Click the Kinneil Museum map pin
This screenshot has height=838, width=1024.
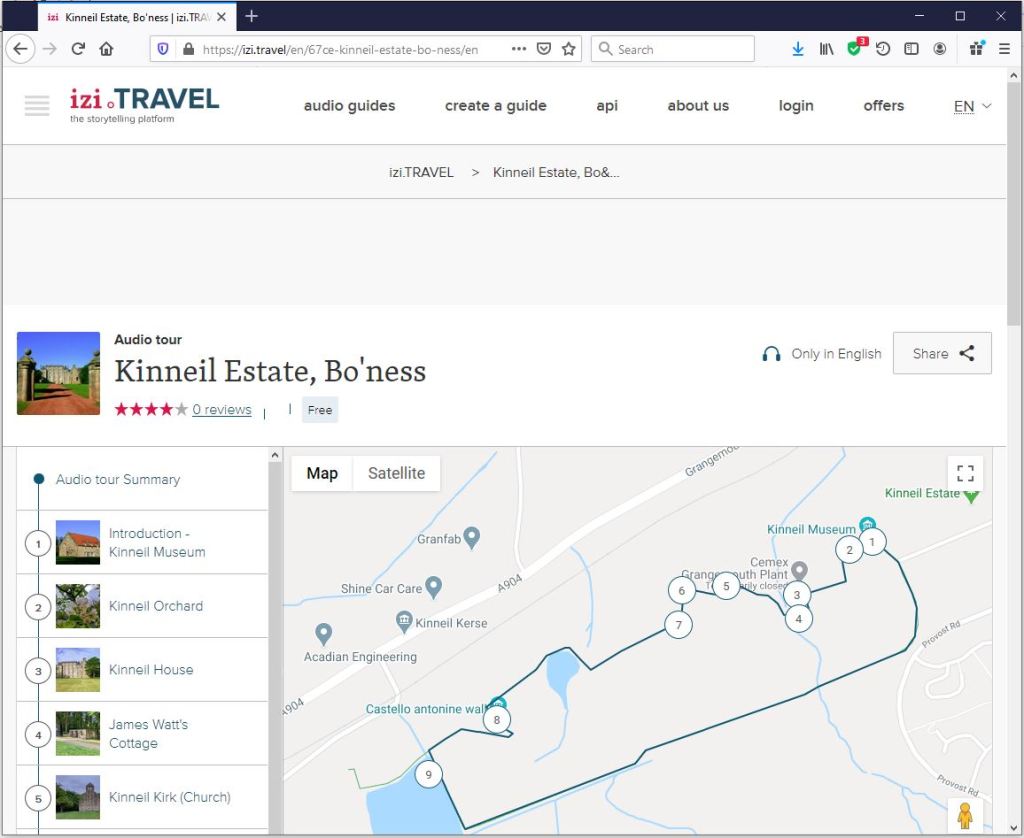tap(868, 527)
